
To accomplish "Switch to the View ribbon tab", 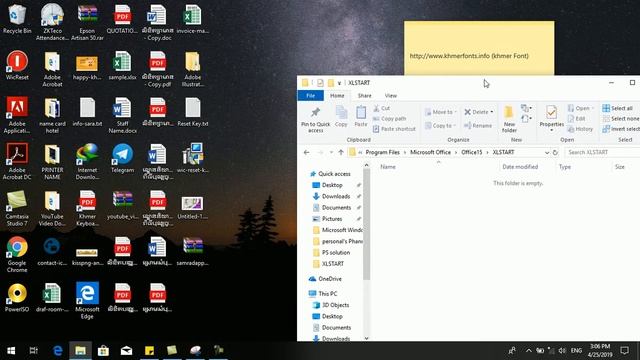I will click(391, 96).
